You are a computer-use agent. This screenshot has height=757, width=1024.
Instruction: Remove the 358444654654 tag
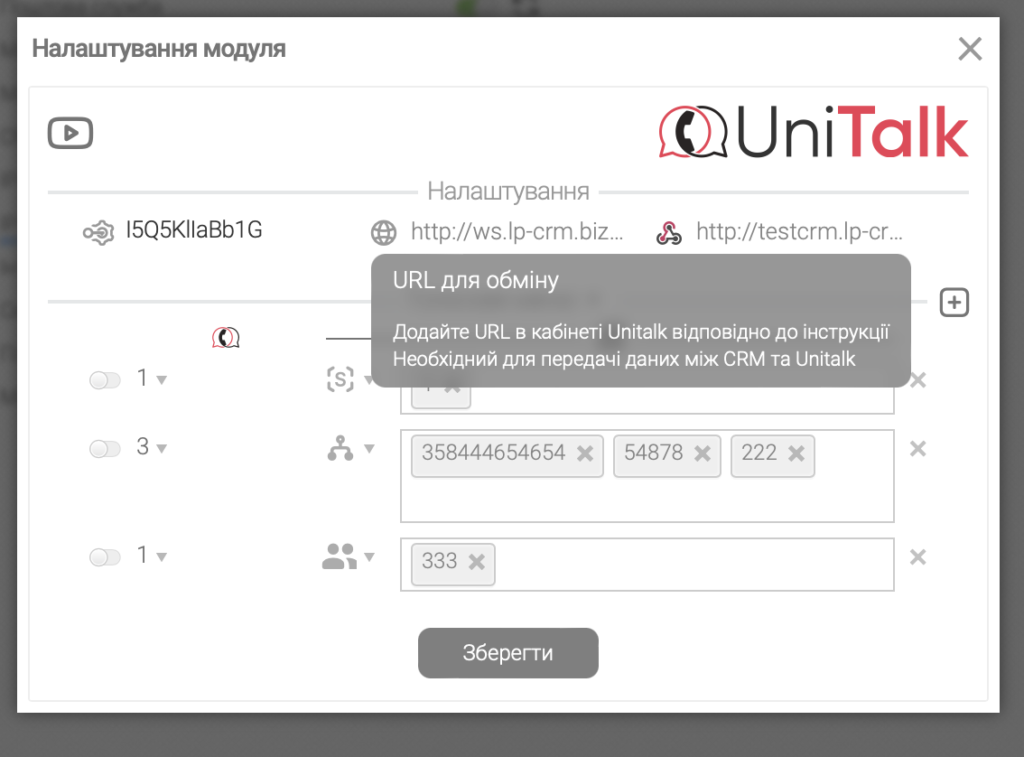(585, 454)
